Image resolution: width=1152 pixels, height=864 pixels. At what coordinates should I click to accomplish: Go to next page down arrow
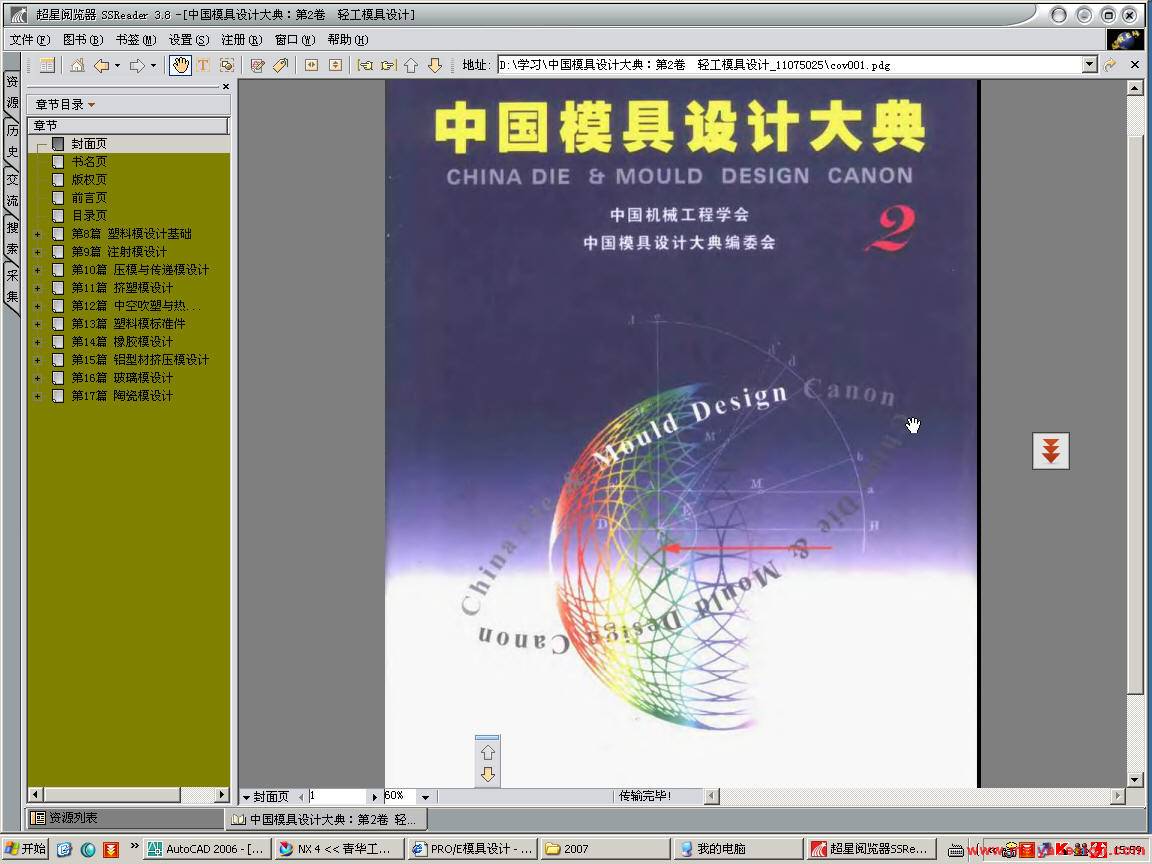click(x=435, y=65)
